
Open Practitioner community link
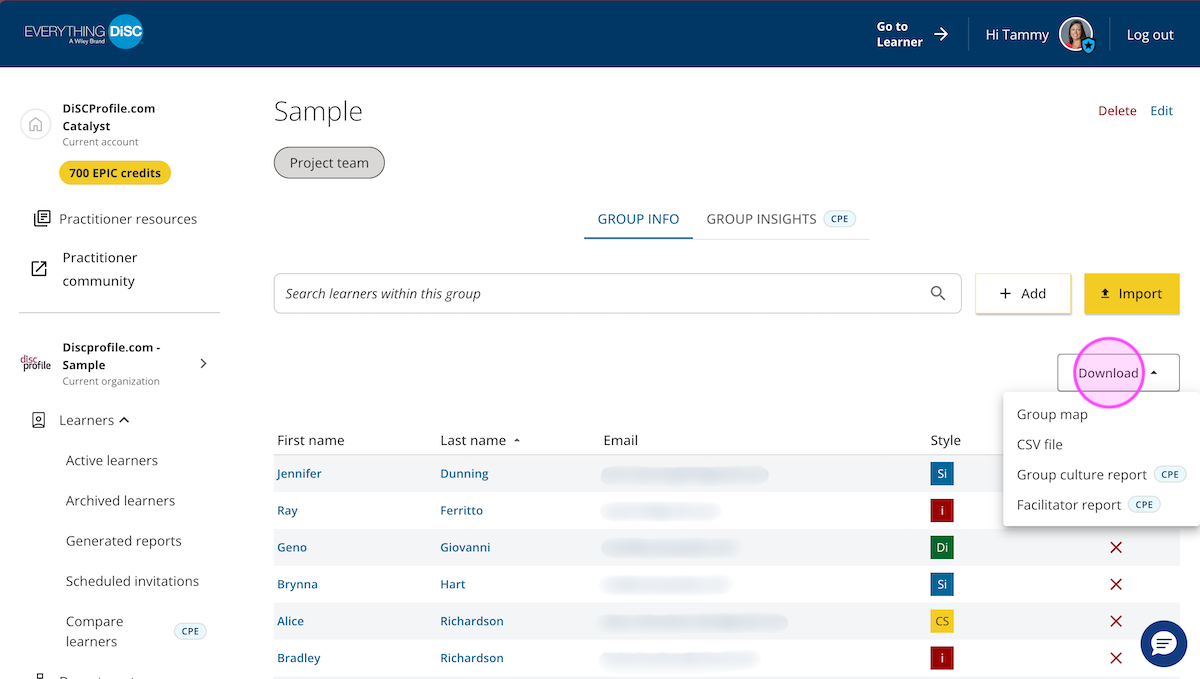pos(100,269)
